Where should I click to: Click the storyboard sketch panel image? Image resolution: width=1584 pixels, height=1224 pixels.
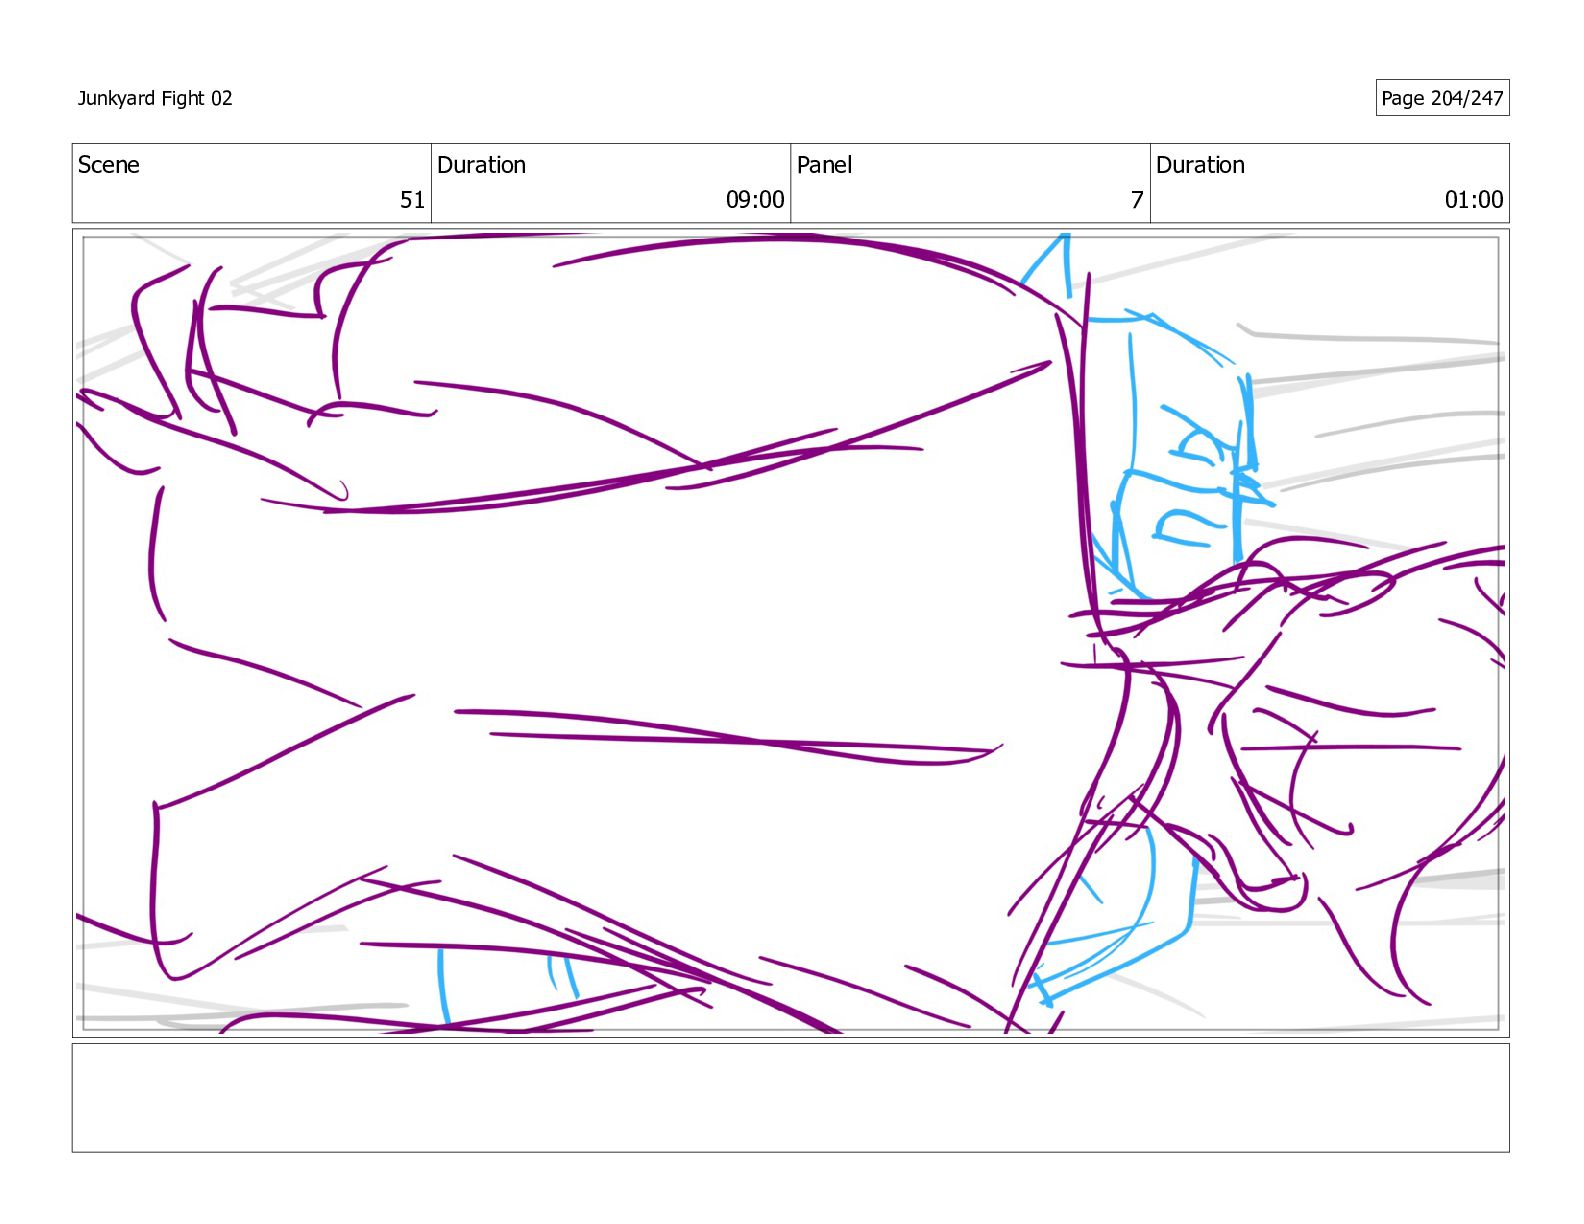click(790, 633)
